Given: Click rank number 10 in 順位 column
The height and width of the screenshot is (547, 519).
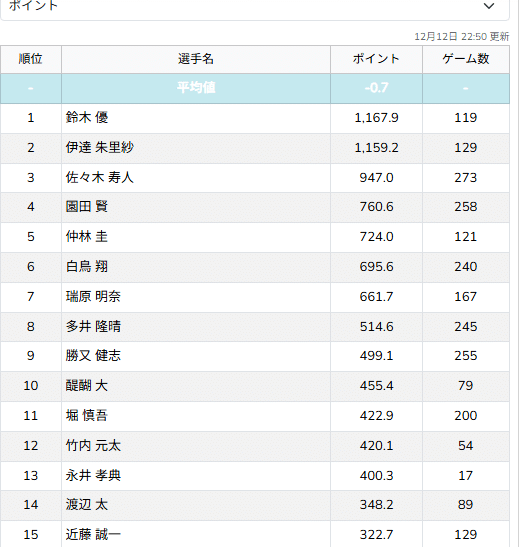Looking at the screenshot, I should click(31, 386).
